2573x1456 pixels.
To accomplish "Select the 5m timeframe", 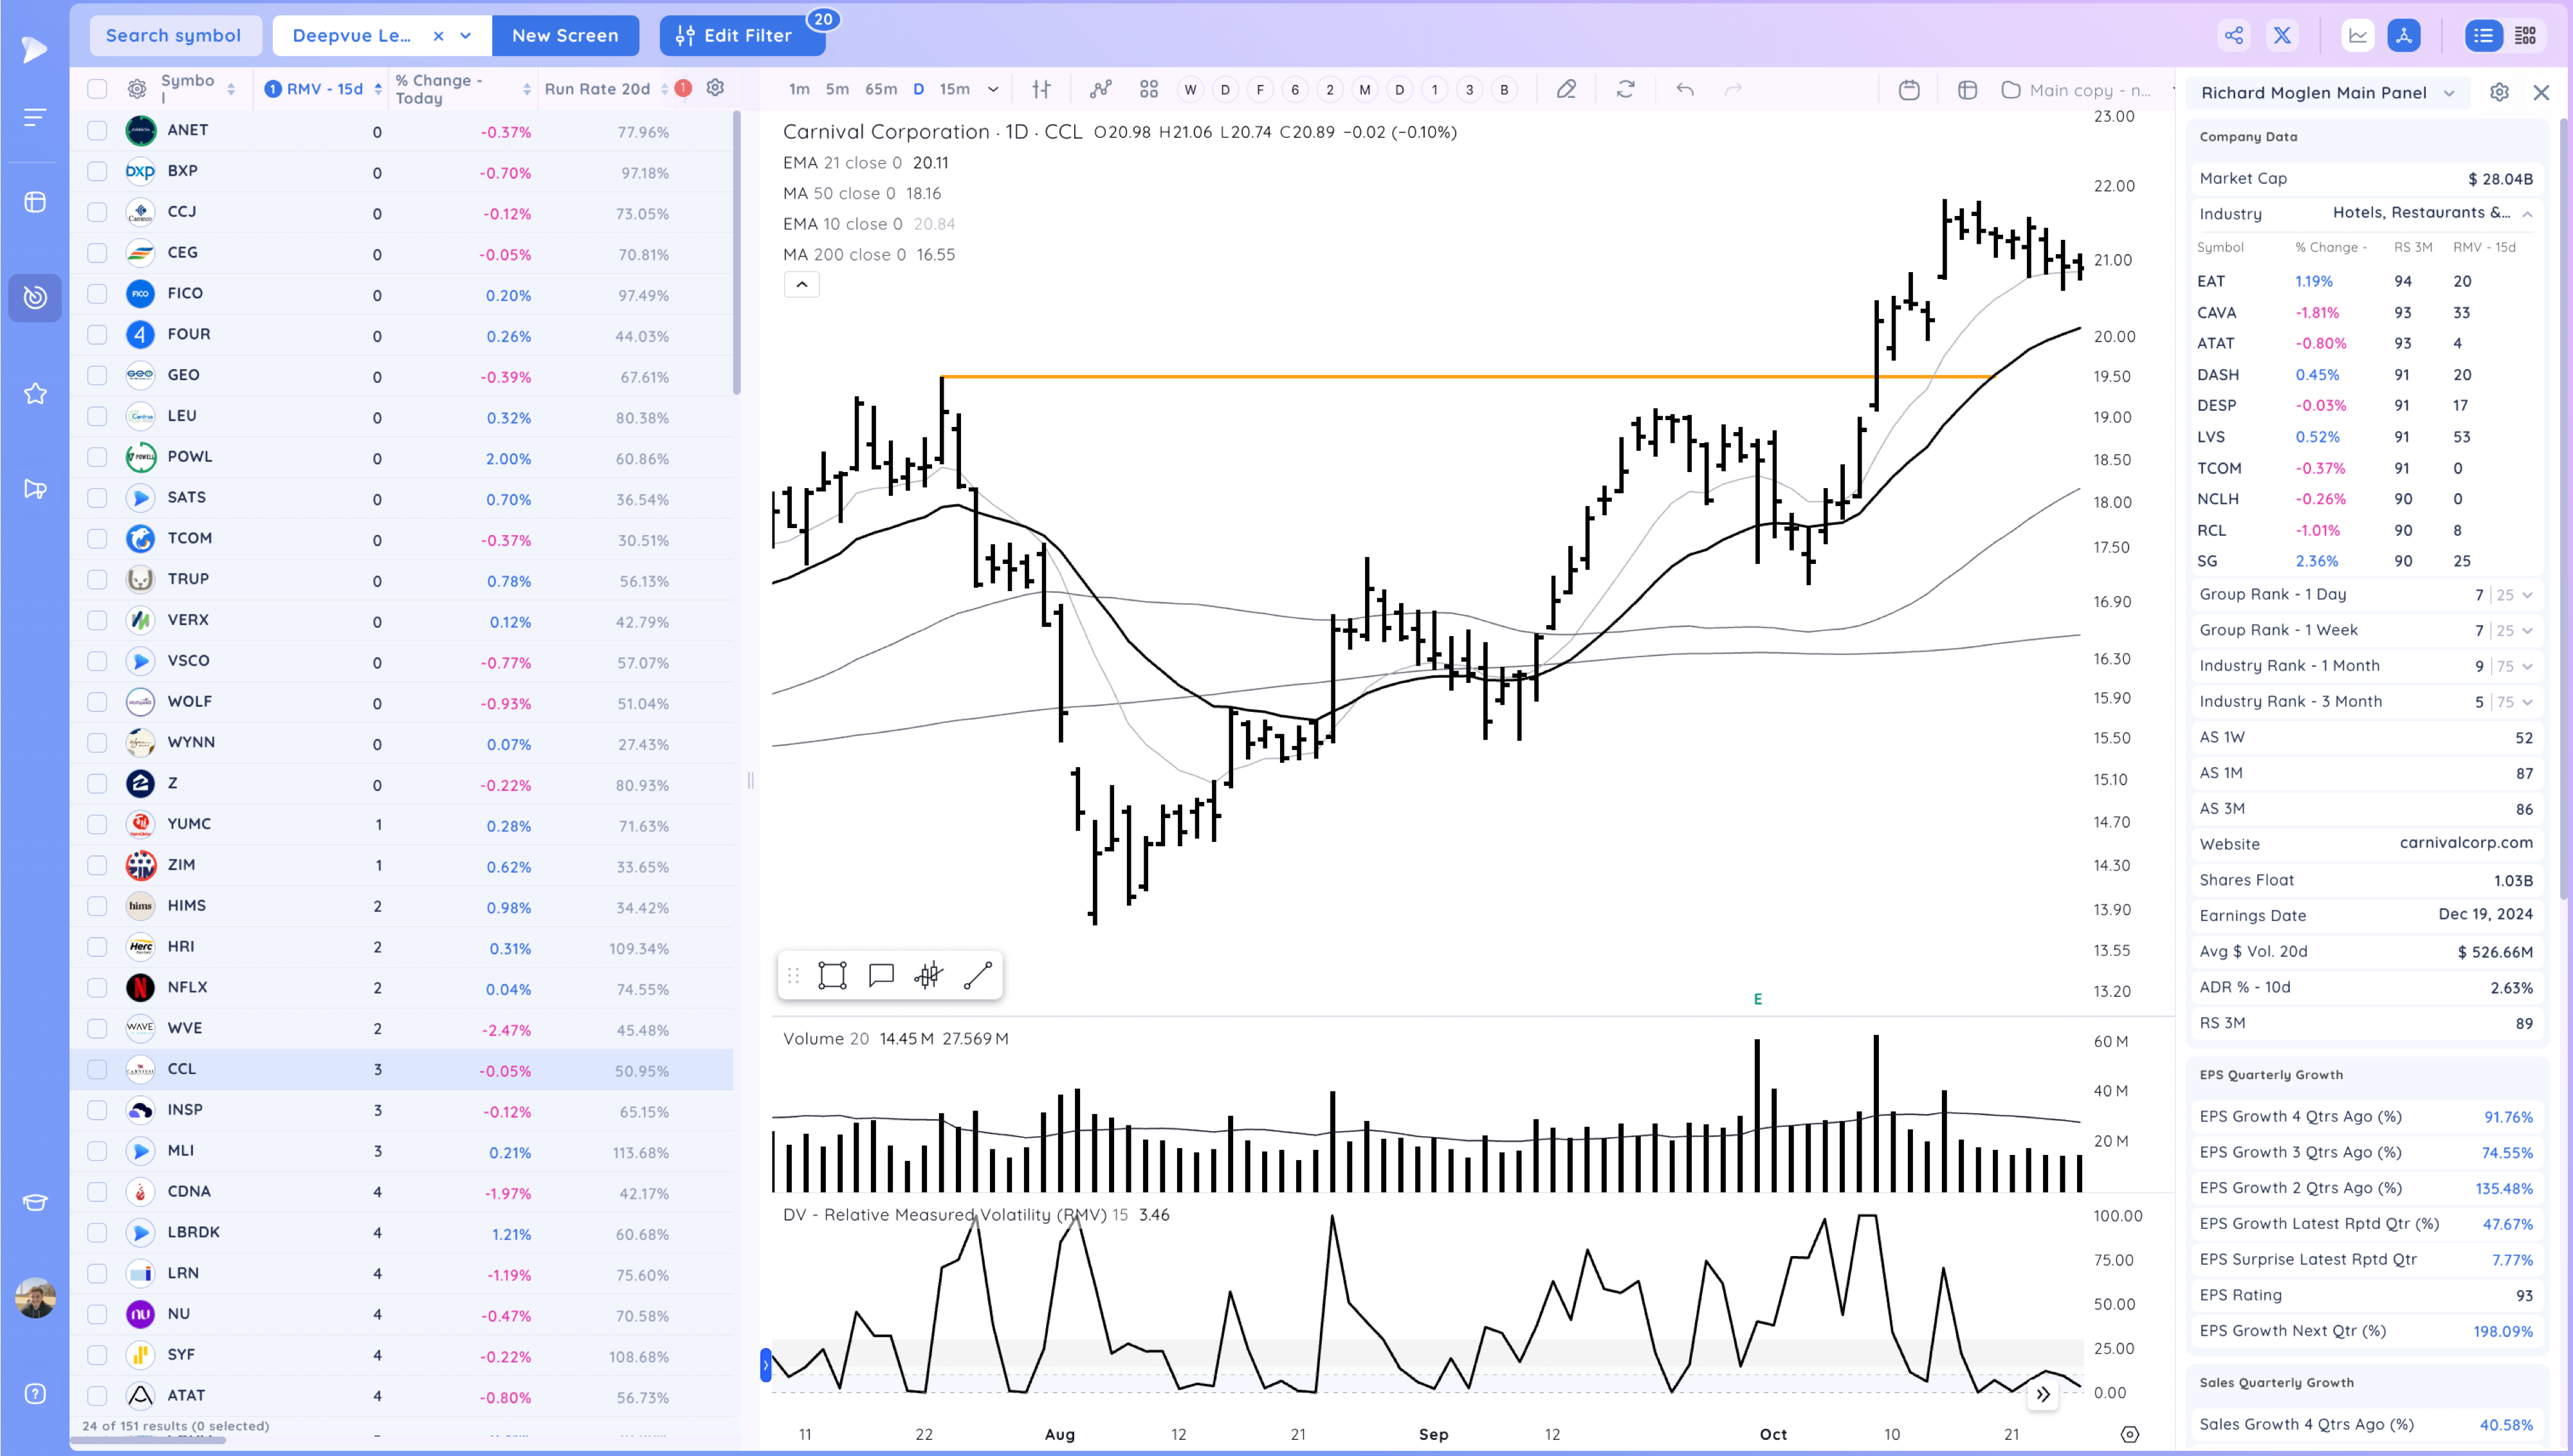I will 837,90.
